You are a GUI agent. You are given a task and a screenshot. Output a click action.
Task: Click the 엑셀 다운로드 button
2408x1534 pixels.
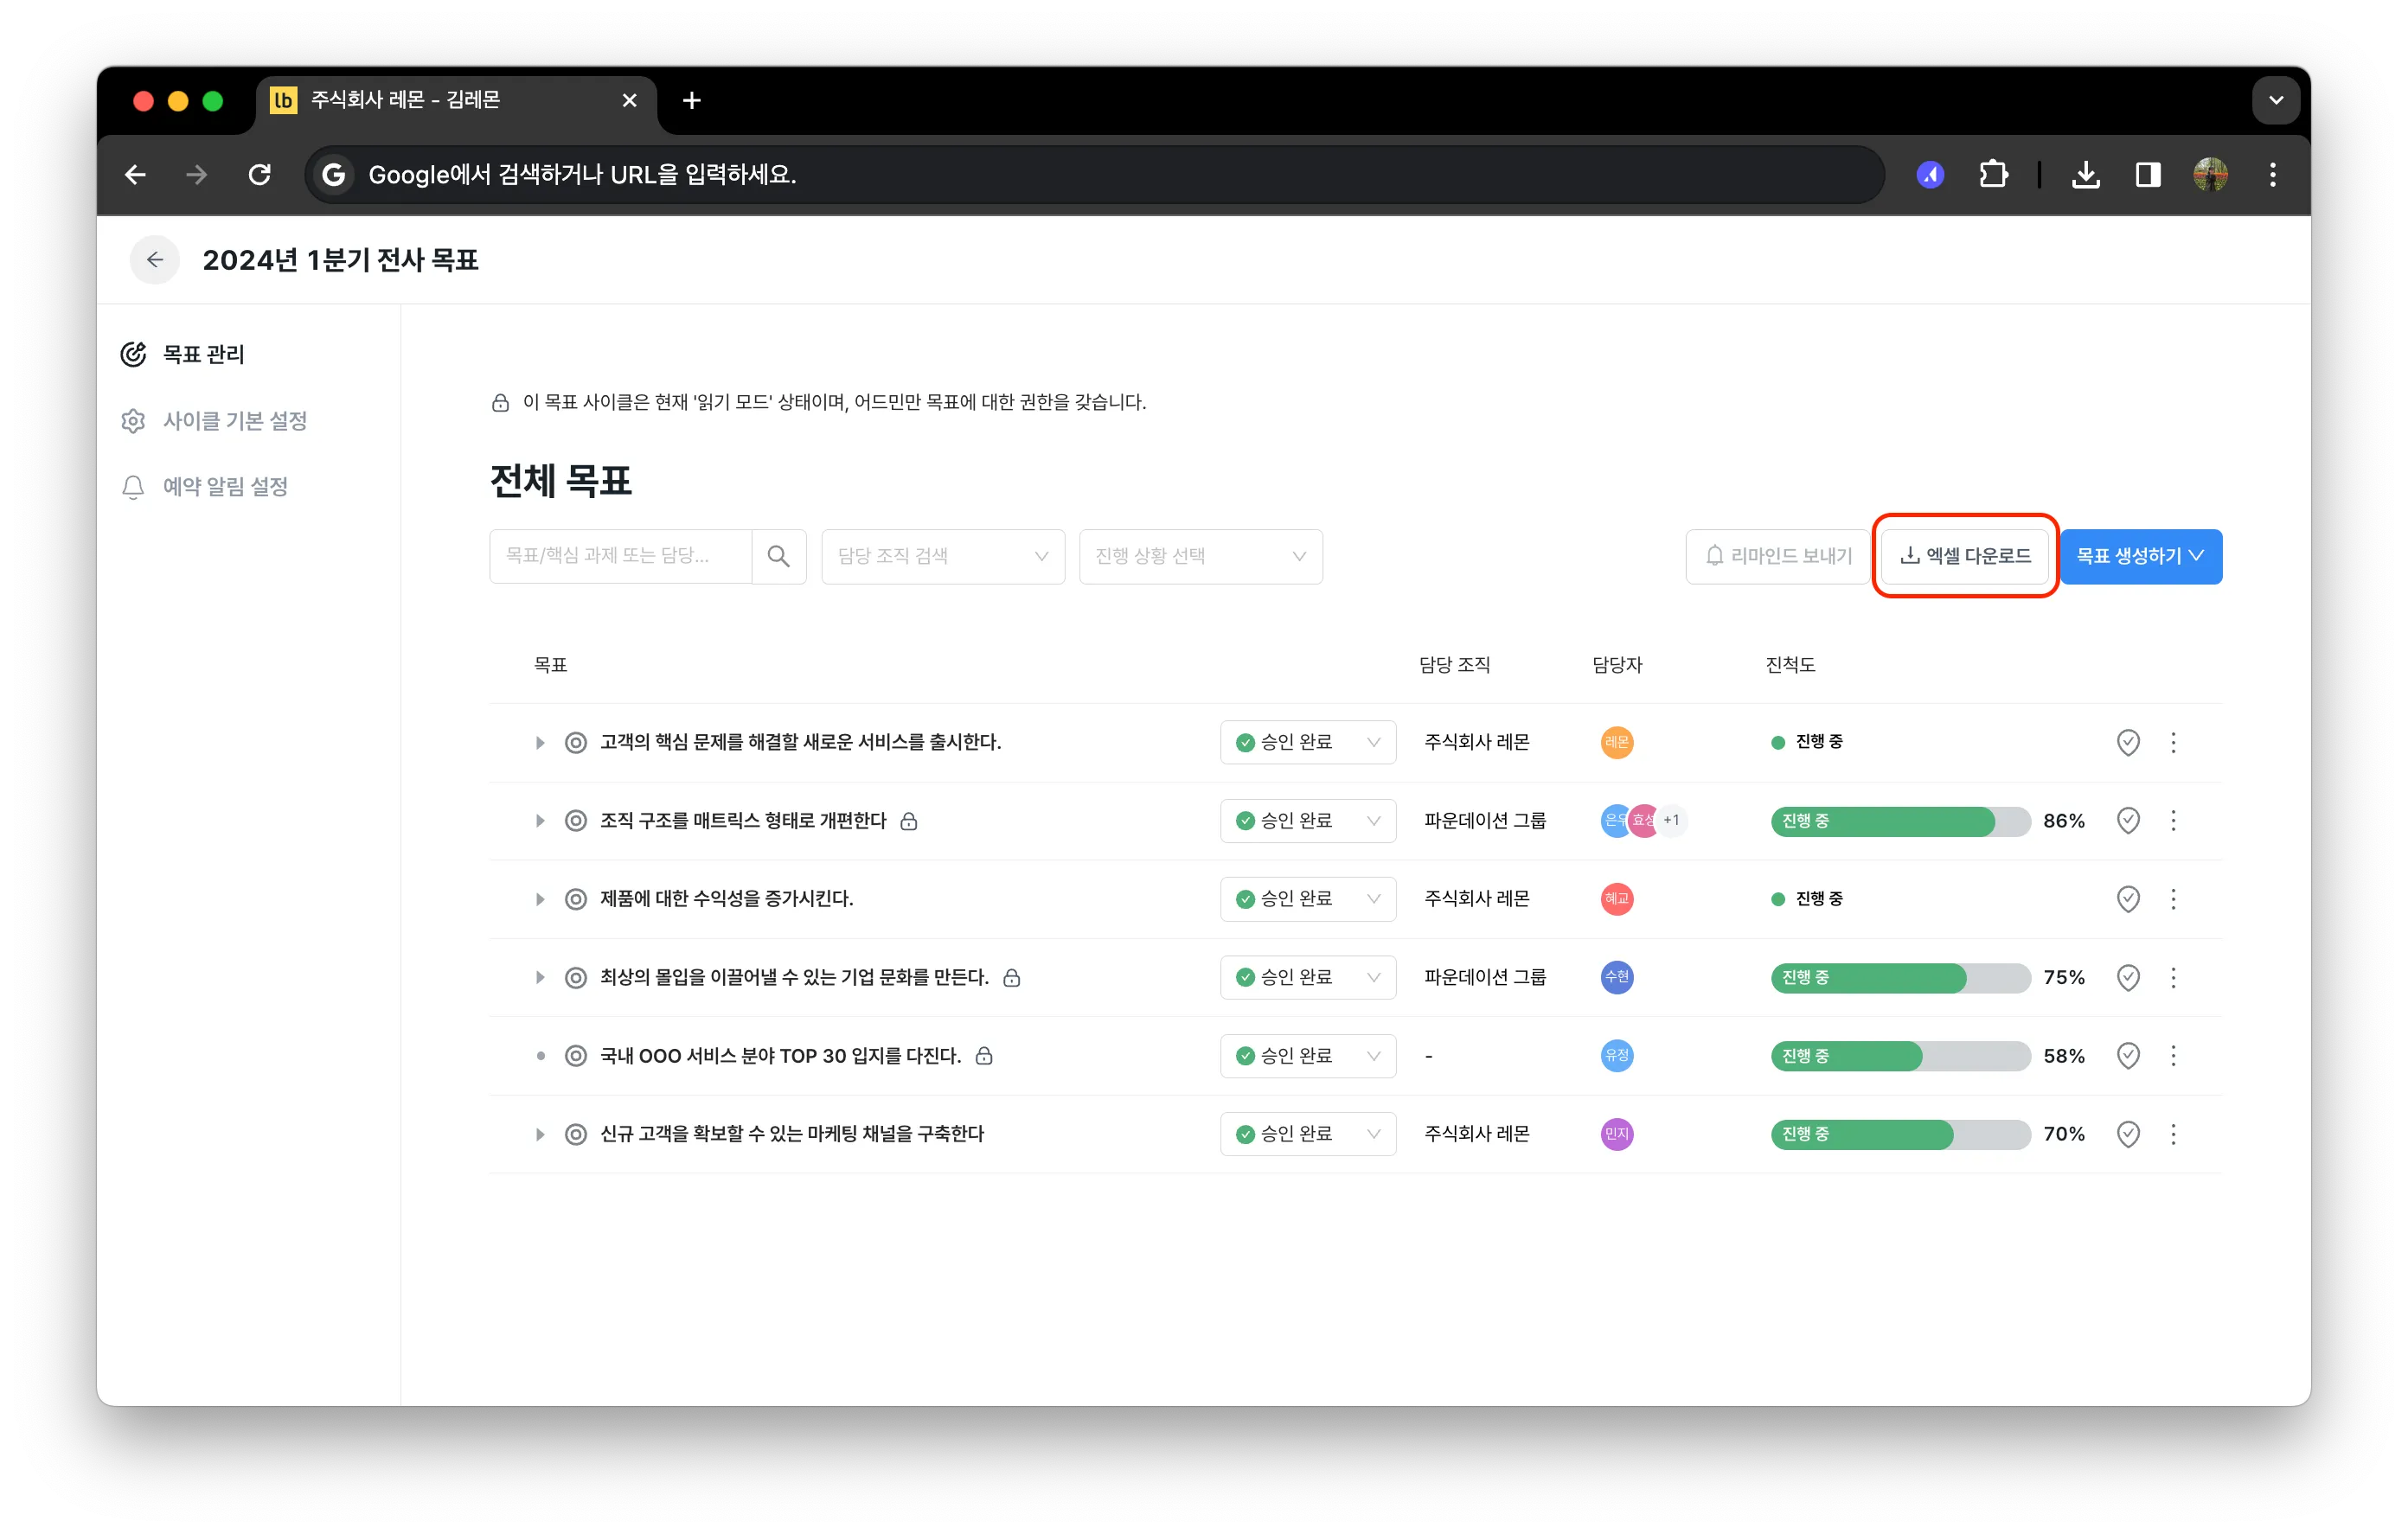pos(1965,556)
